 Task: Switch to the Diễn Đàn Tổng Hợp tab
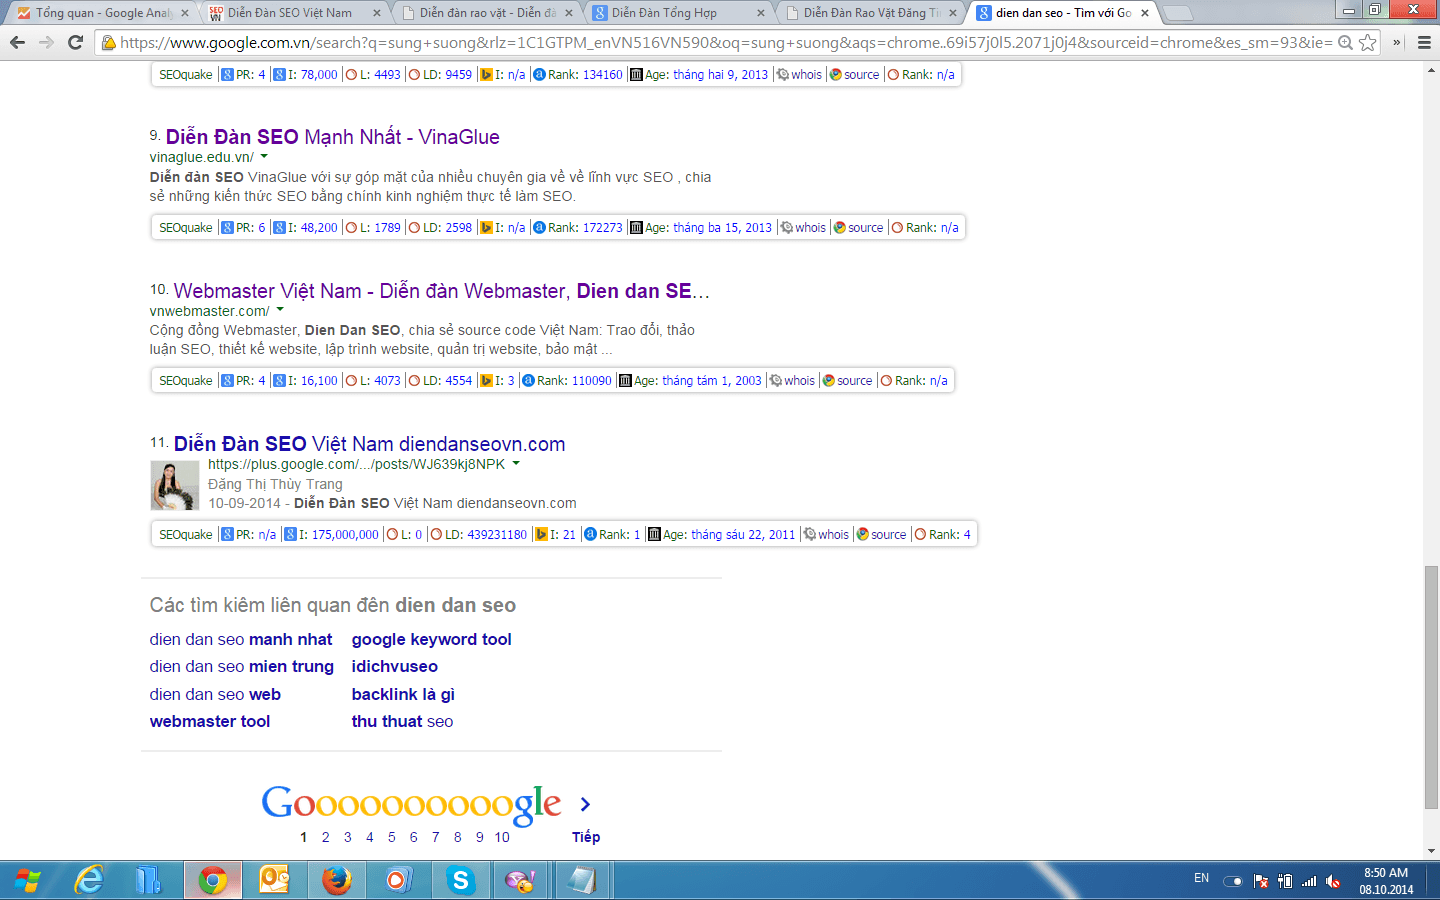coord(679,13)
